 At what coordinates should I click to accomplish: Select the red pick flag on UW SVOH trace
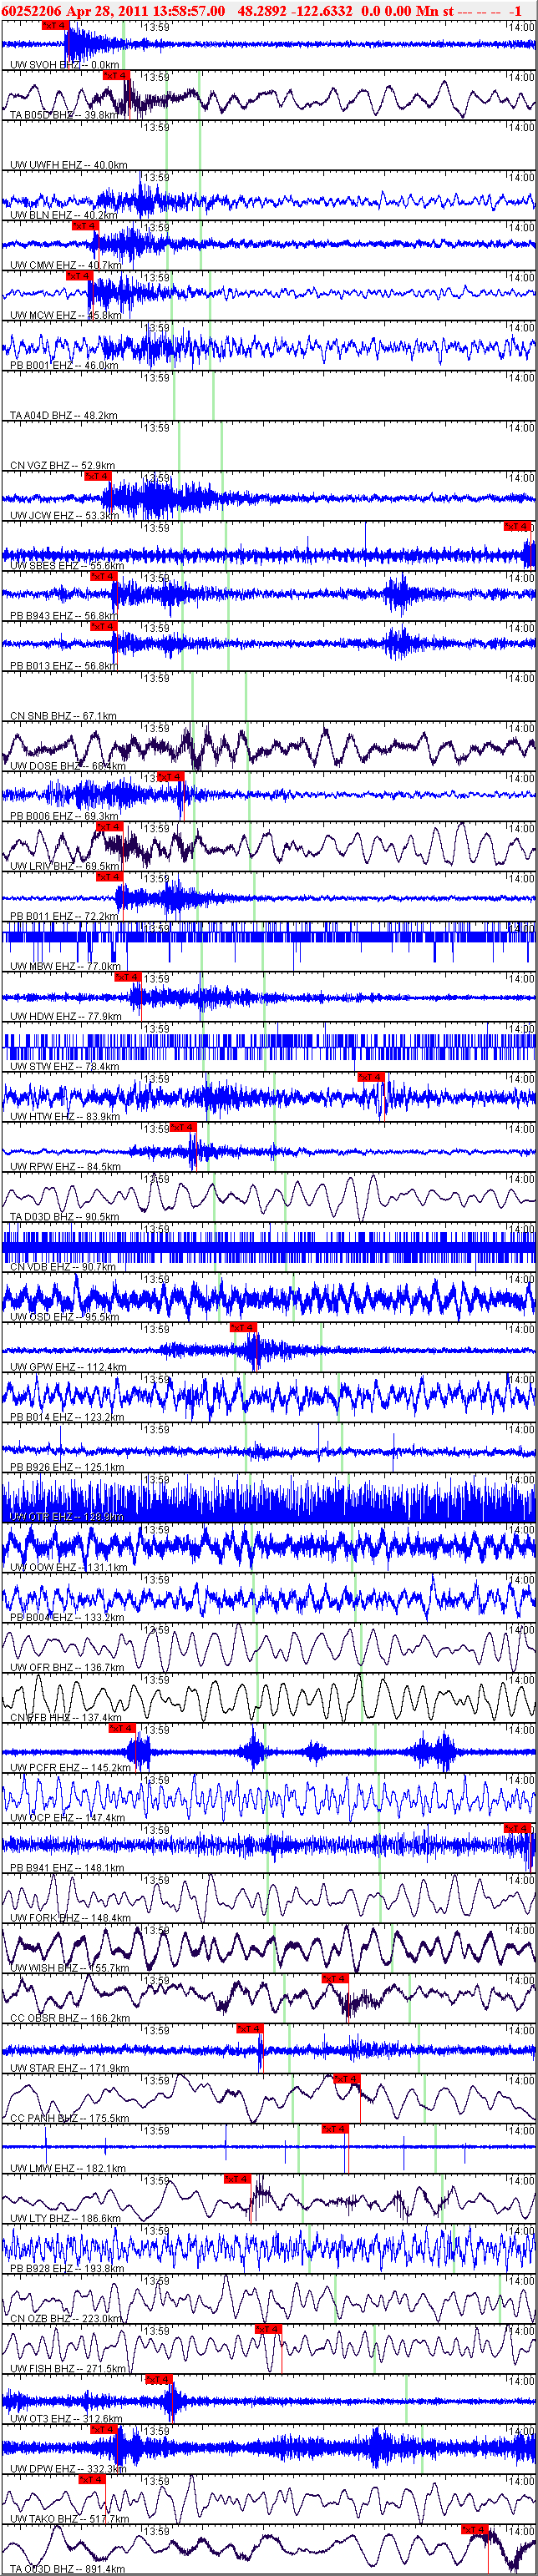54,26
